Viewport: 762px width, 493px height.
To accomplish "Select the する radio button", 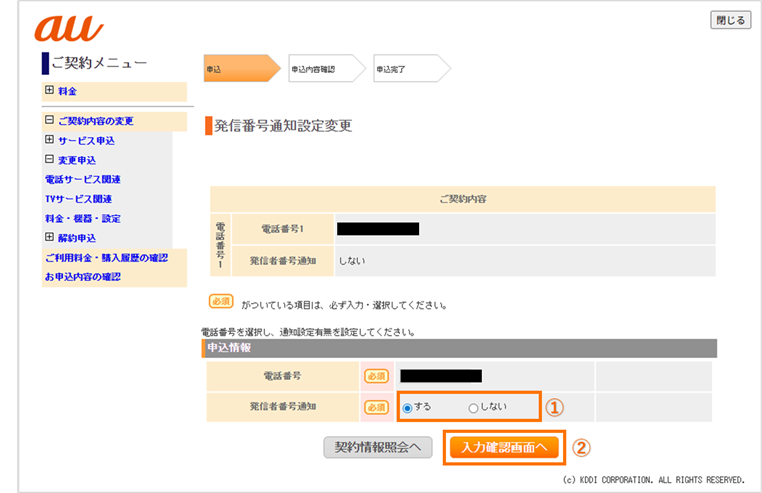I will 407,408.
